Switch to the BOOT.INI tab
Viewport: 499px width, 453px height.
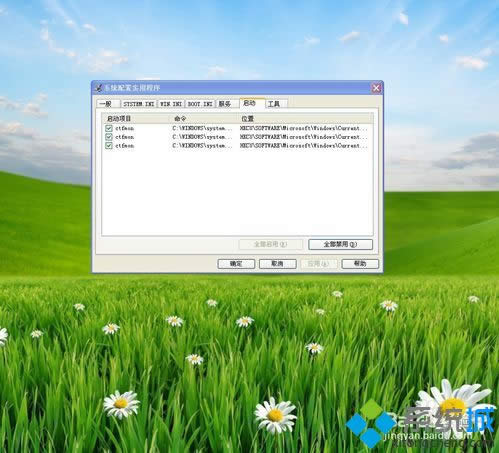pos(200,104)
